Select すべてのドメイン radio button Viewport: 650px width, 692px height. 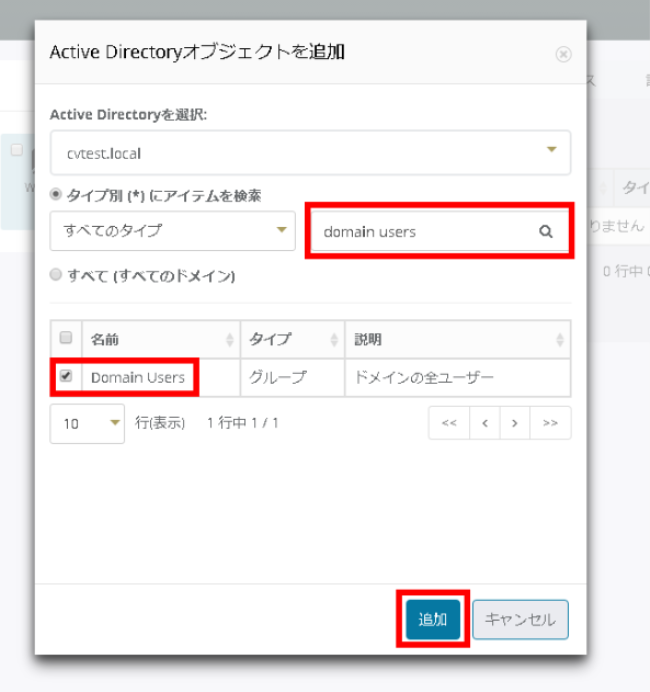click(x=57, y=275)
